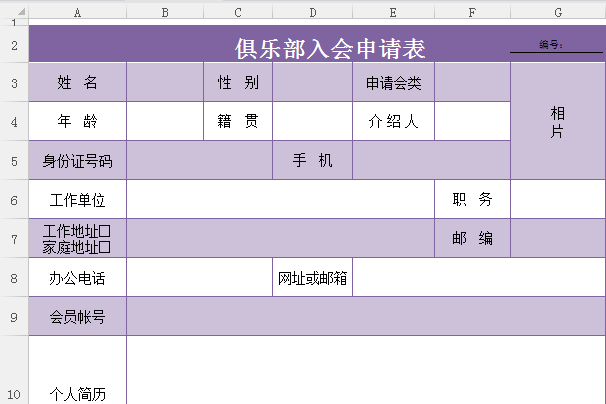Screen dimensions: 606x404
Task: Tick the 工作地址 checkbox
Action: pos(104,232)
